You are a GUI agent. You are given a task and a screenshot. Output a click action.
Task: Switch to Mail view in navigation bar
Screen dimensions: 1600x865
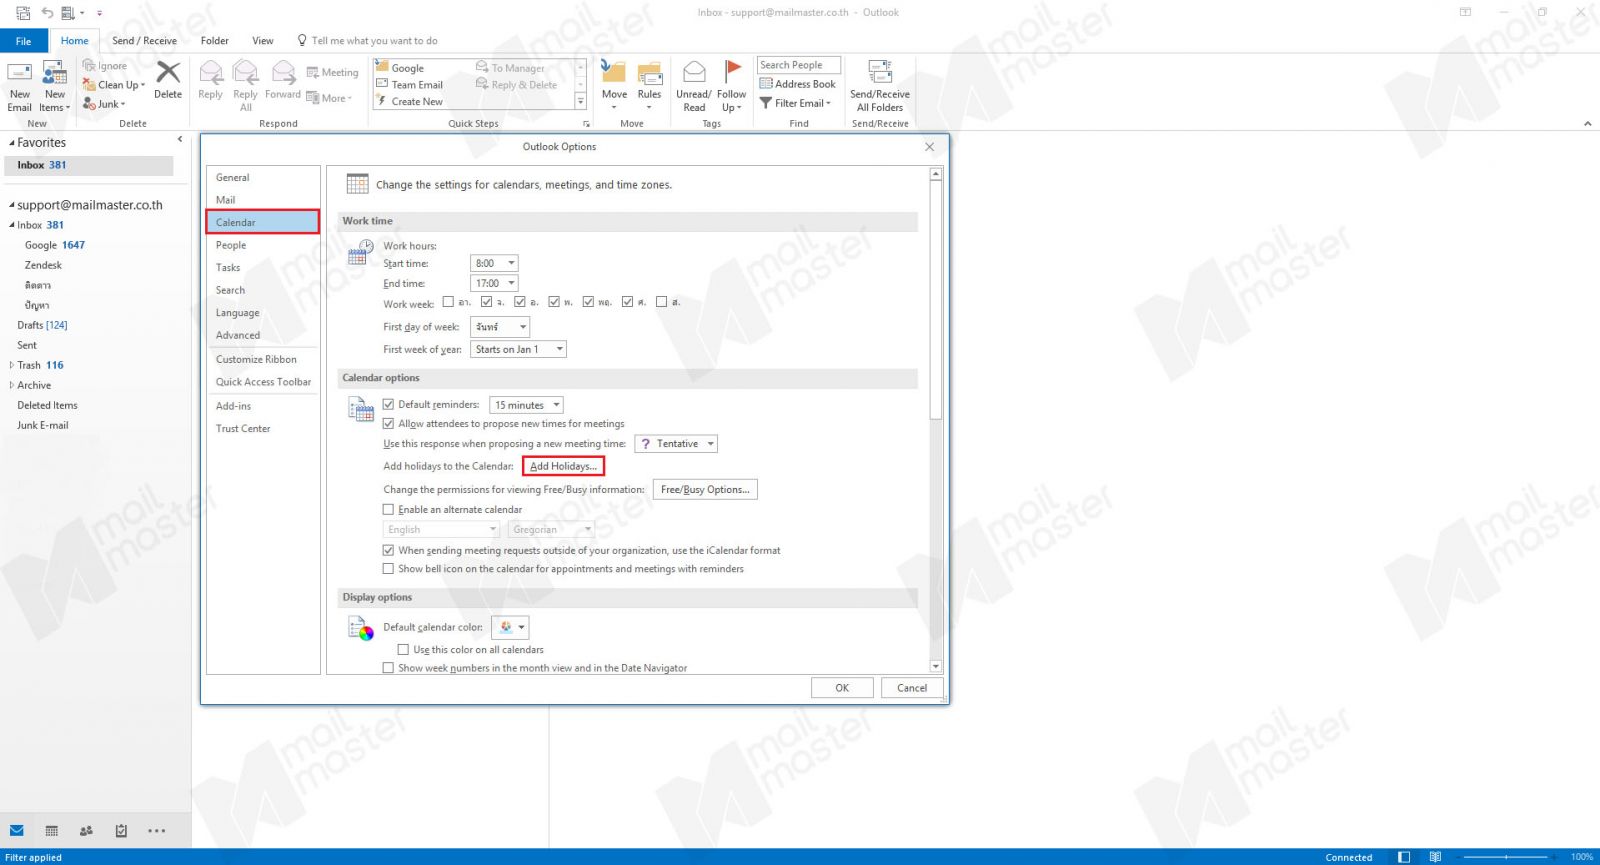coord(17,831)
